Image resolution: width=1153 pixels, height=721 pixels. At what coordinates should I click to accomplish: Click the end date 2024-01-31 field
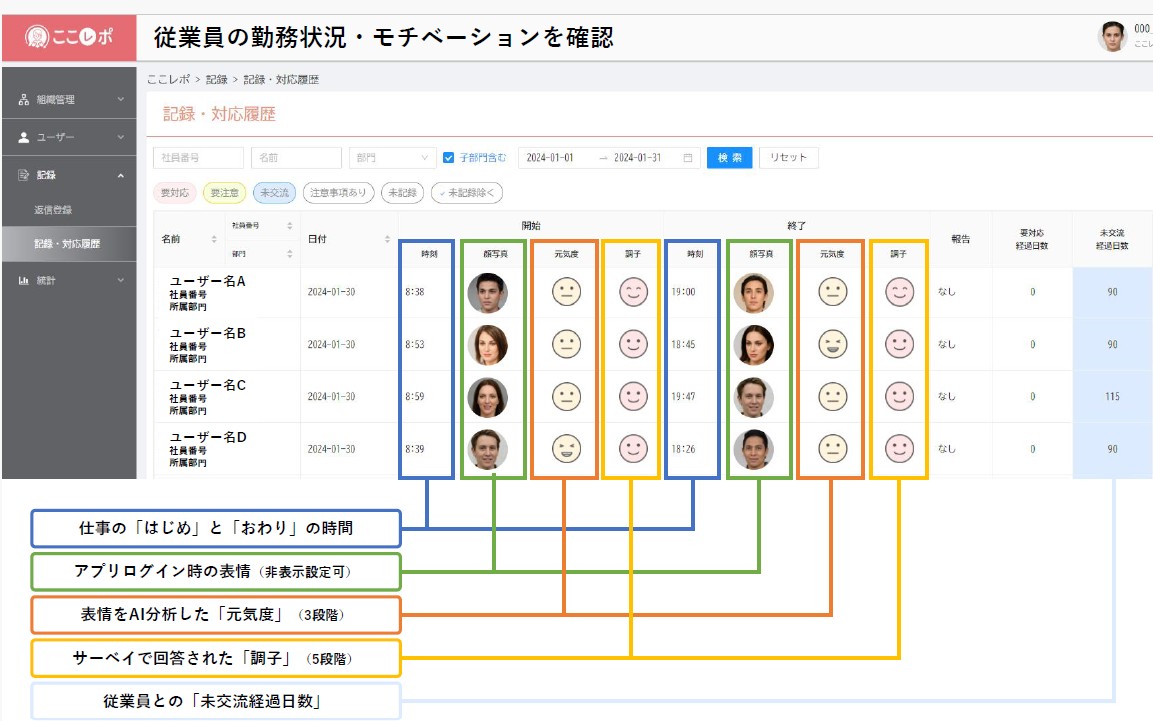tap(638, 157)
